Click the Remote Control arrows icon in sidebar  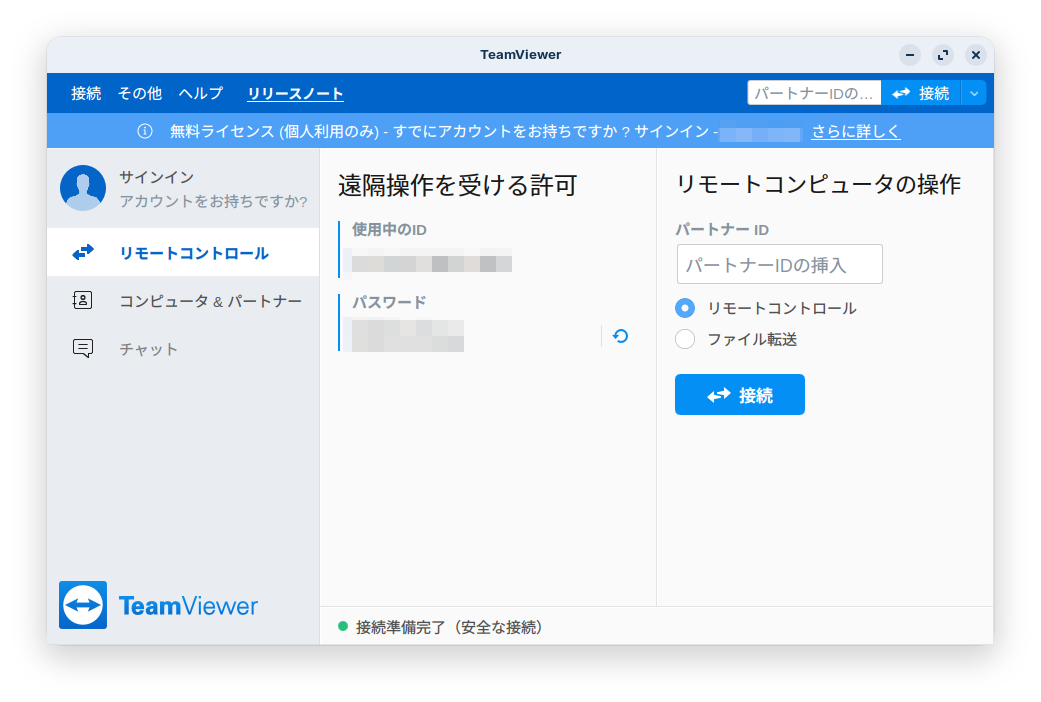(83, 252)
